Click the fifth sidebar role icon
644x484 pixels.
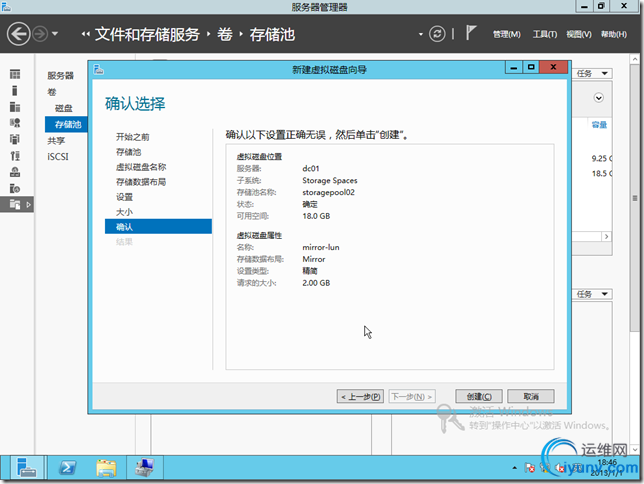[x=15, y=139]
